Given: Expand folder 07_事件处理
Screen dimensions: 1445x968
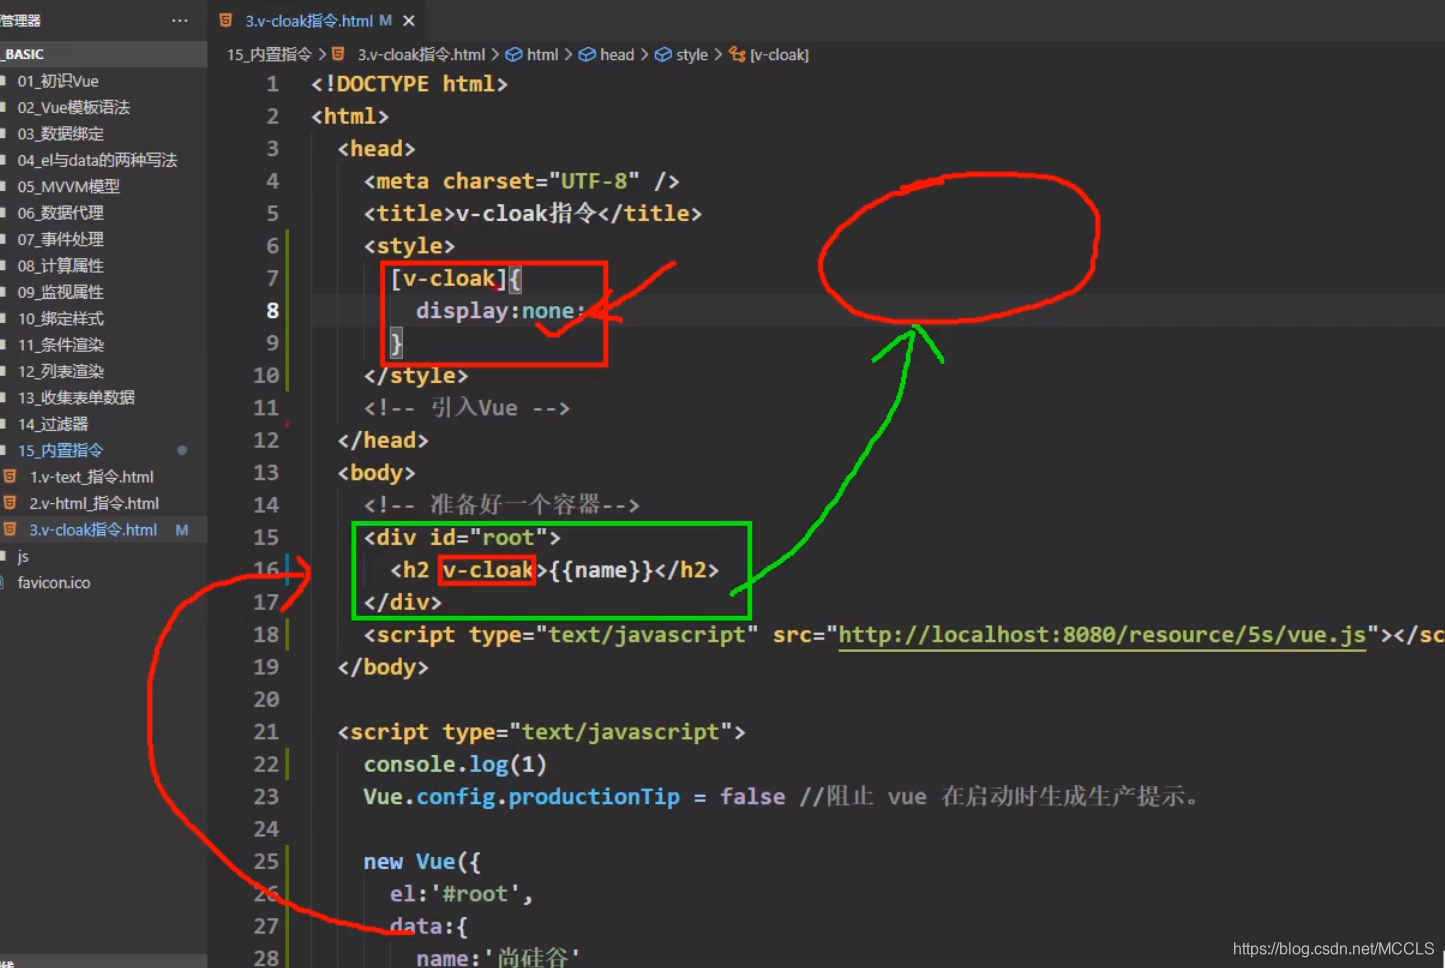Looking at the screenshot, I should pyautogui.click(x=60, y=239).
